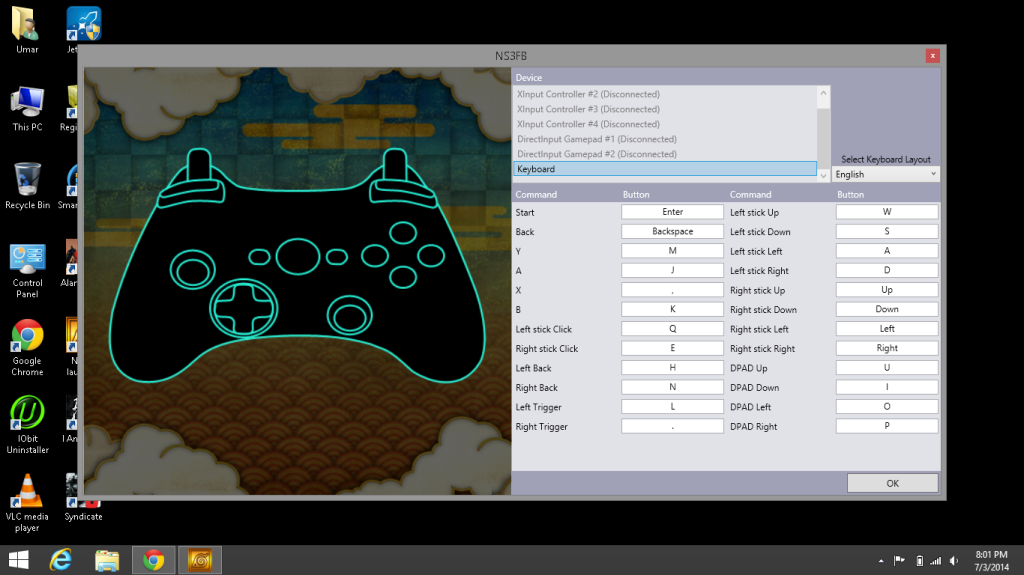The width and height of the screenshot is (1024, 575).
Task: Change the Right stick Right key
Action: click(887, 348)
